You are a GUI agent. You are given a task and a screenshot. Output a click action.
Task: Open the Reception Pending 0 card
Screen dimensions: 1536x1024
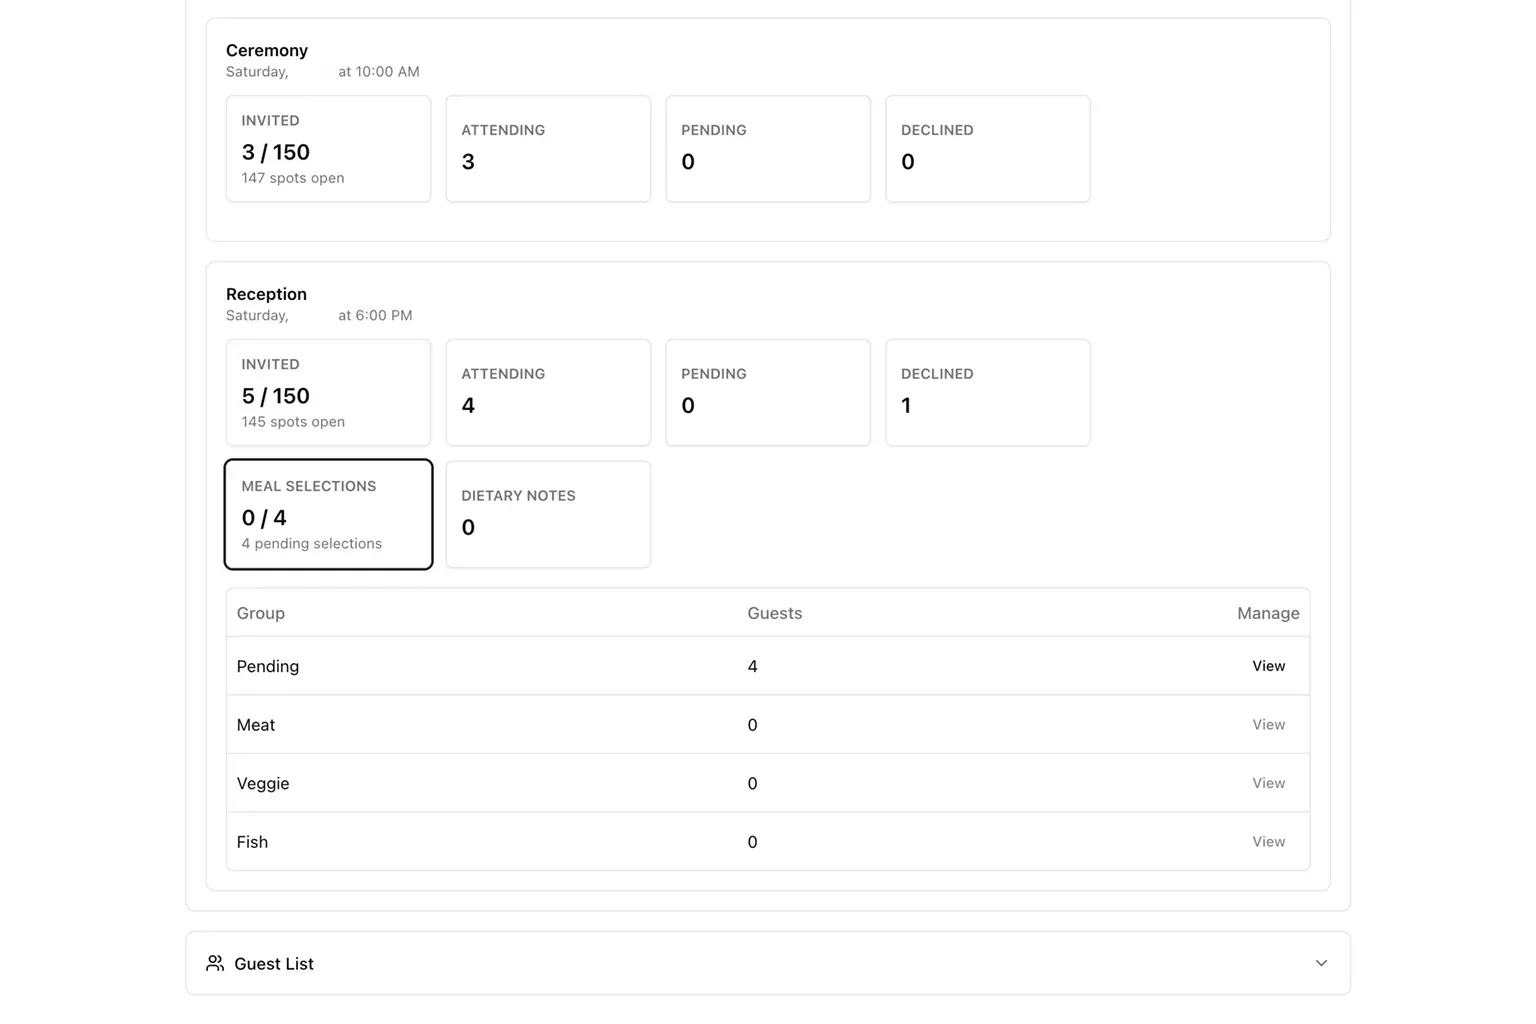point(768,392)
